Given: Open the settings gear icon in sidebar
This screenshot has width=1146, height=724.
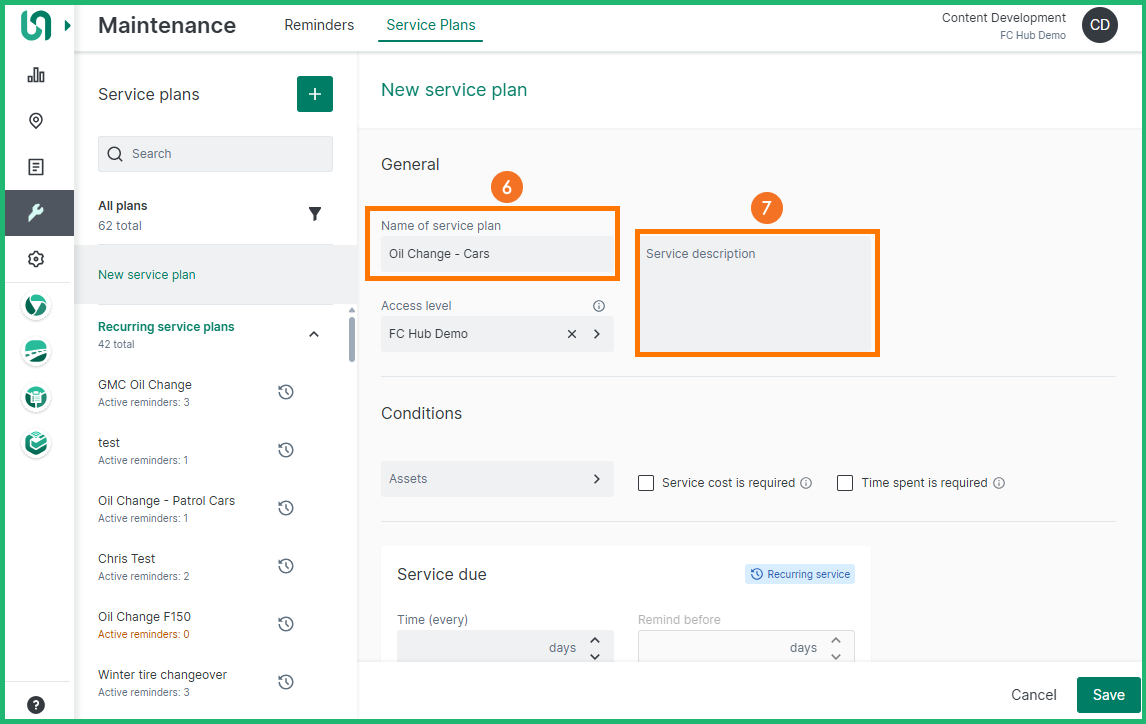Looking at the screenshot, I should tap(36, 259).
